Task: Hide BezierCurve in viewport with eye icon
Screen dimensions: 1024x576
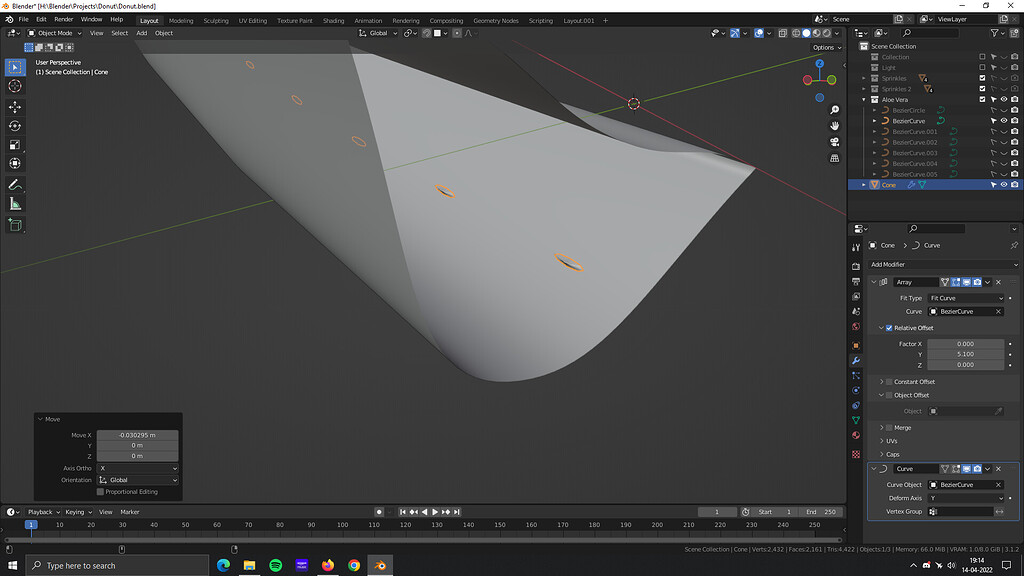Action: click(x=1004, y=121)
